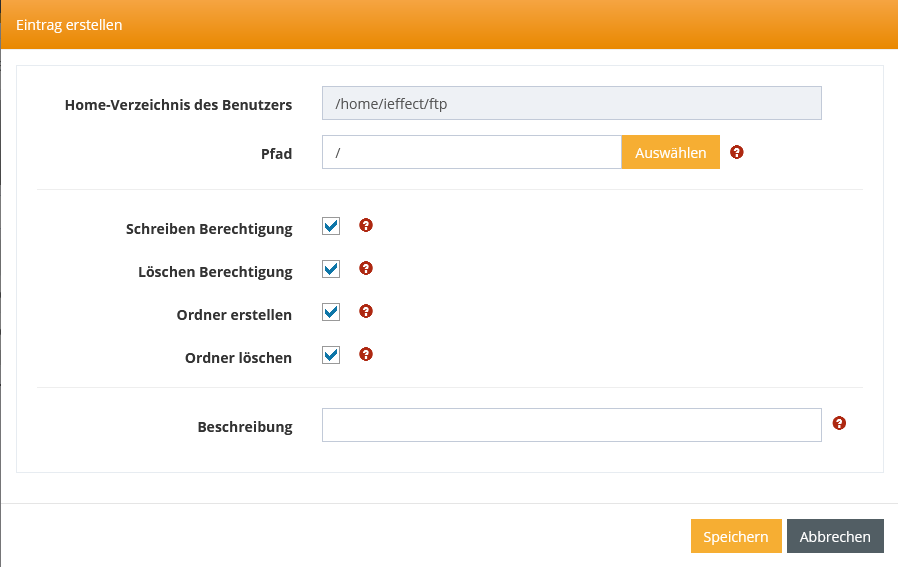
Task: Show help for Ordner löschen
Action: [x=366, y=354]
